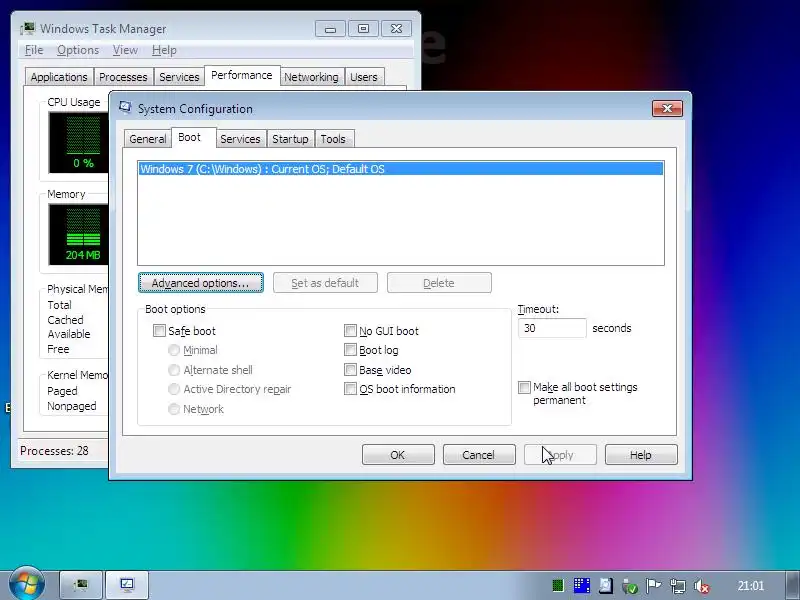The width and height of the screenshot is (800, 600).
Task: Open Task Manager Options menu
Action: [78, 50]
